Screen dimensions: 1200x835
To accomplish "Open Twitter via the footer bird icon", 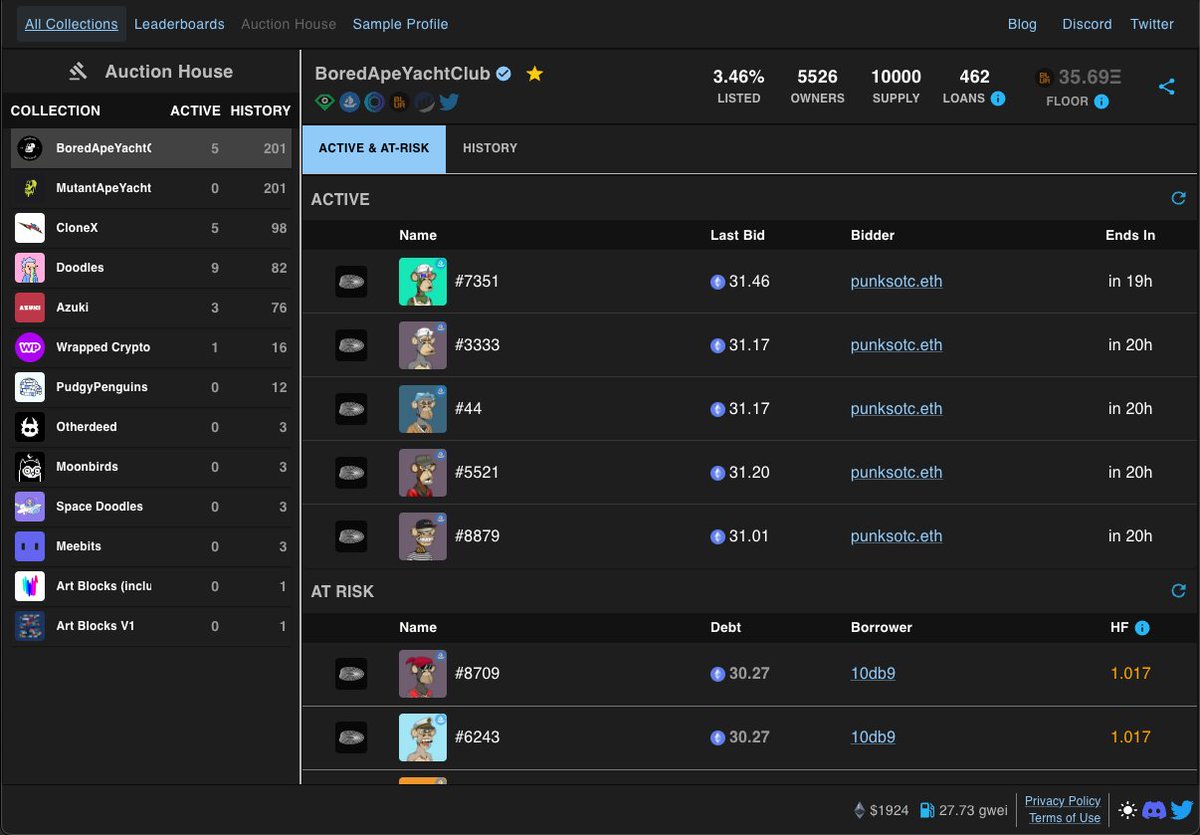I will [1181, 810].
